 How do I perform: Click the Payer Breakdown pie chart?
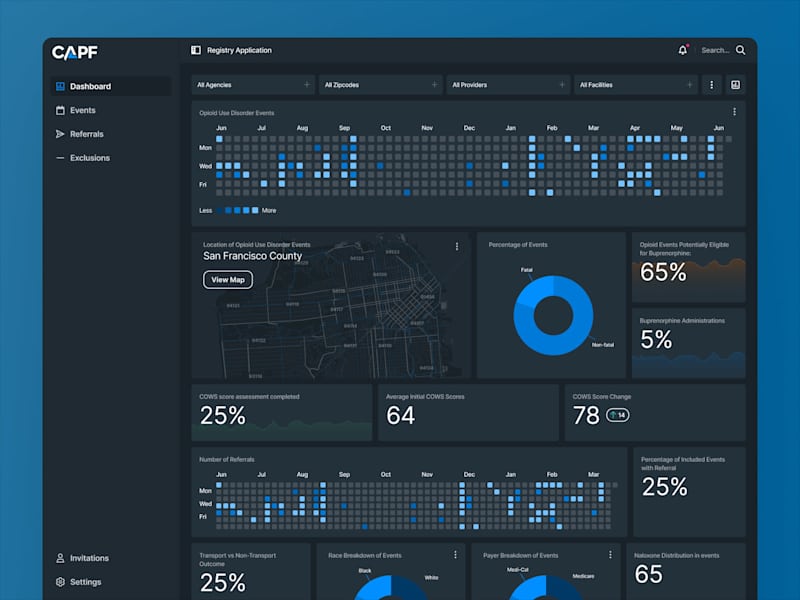tap(546, 587)
